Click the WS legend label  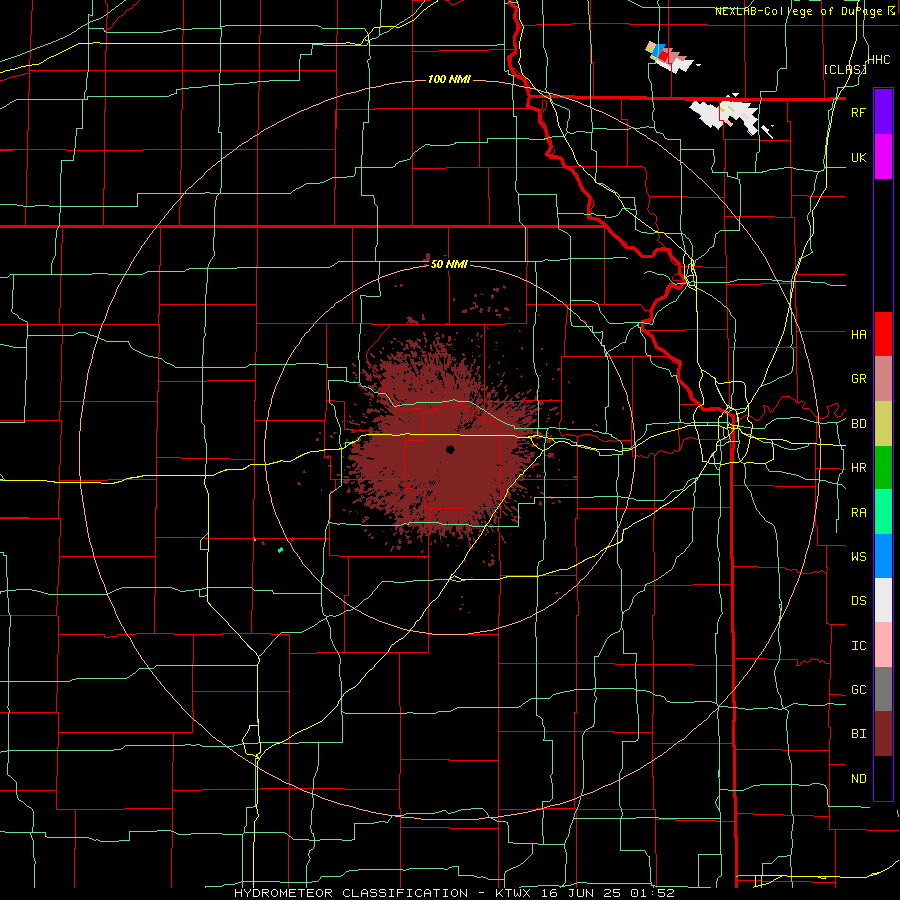[858, 557]
